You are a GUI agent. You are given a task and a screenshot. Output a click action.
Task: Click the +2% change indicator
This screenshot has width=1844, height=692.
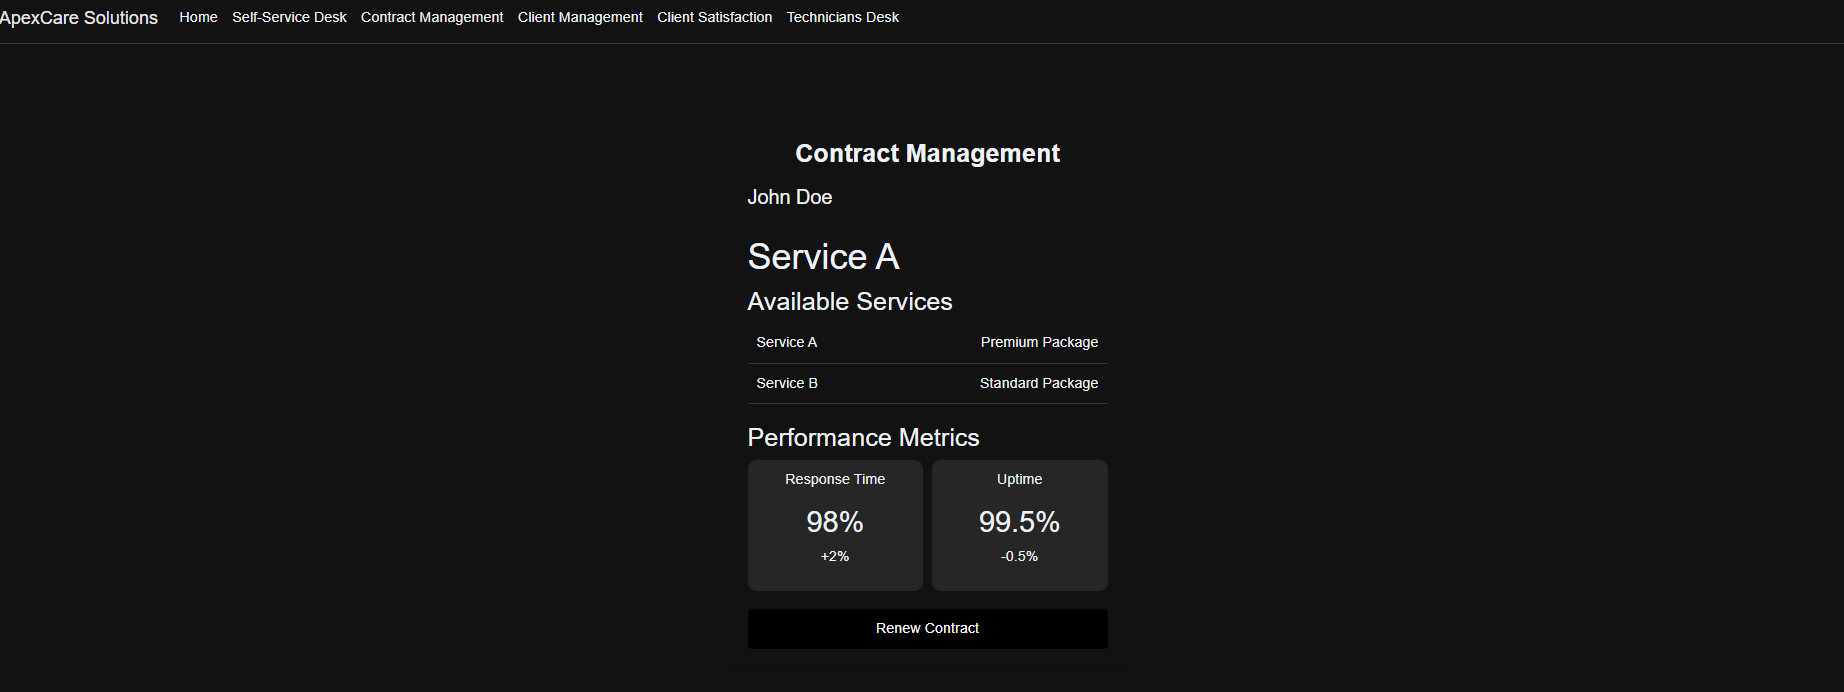point(835,556)
